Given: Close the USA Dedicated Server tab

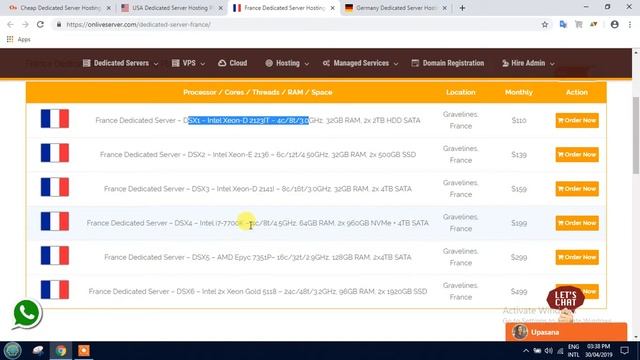Looking at the screenshot, I should click(x=220, y=8).
